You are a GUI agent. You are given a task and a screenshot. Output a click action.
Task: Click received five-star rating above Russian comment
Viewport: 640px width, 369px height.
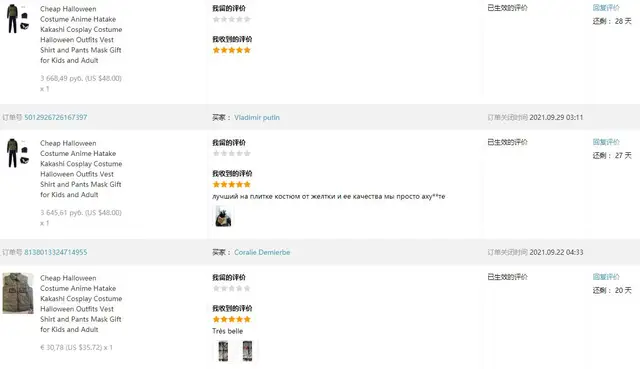coord(231,184)
